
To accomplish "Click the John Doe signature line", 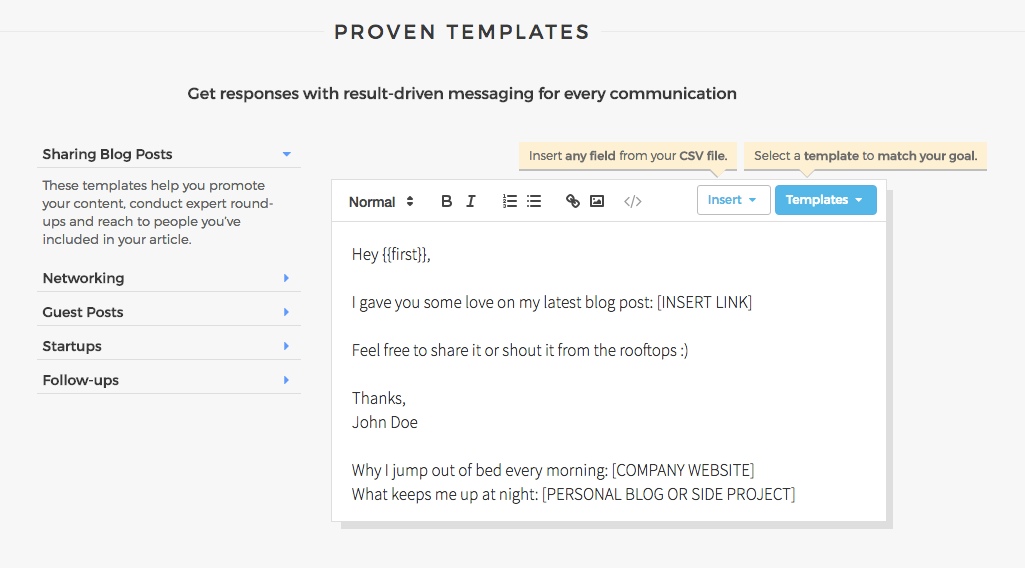I will (x=385, y=422).
